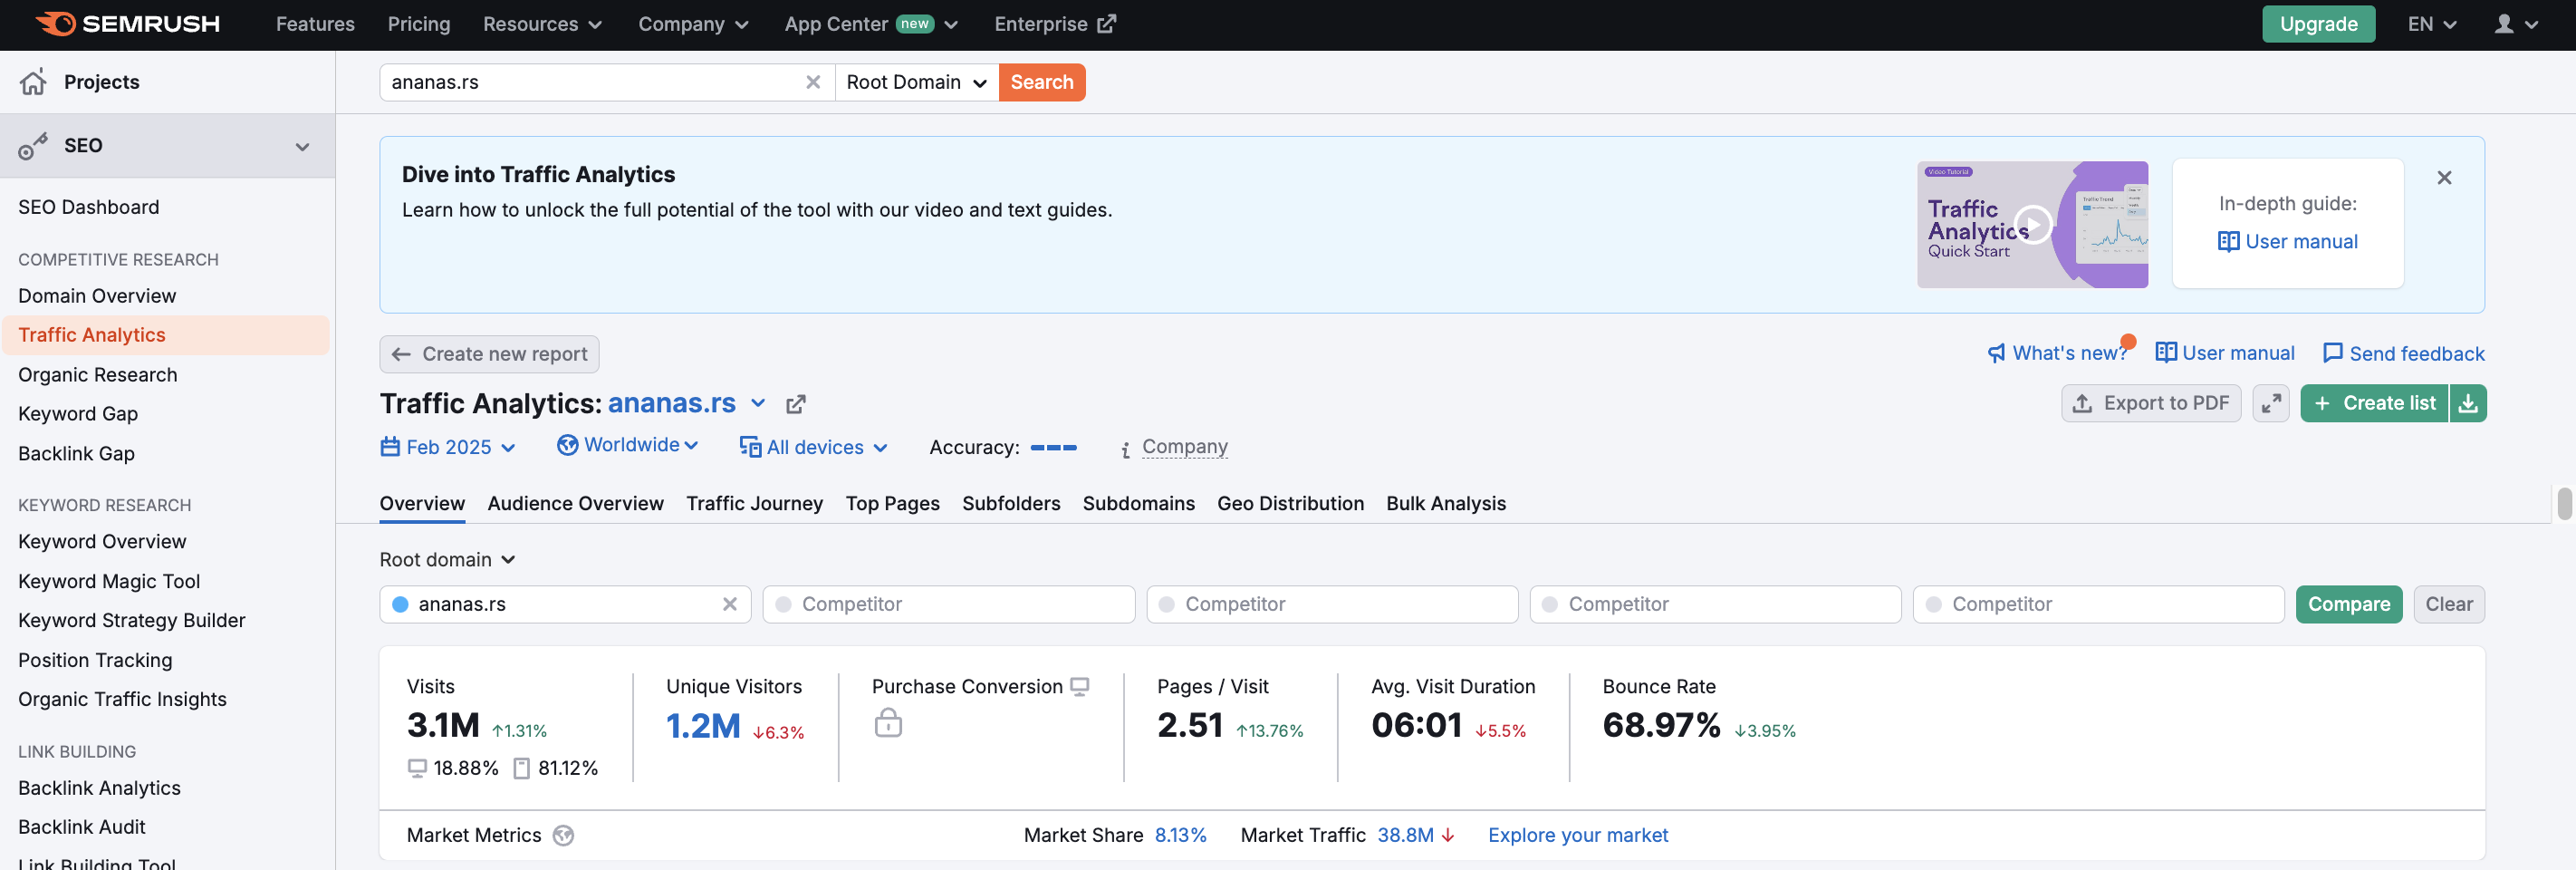Click the Upgrade button
This screenshot has width=2576, height=870.
point(2318,24)
